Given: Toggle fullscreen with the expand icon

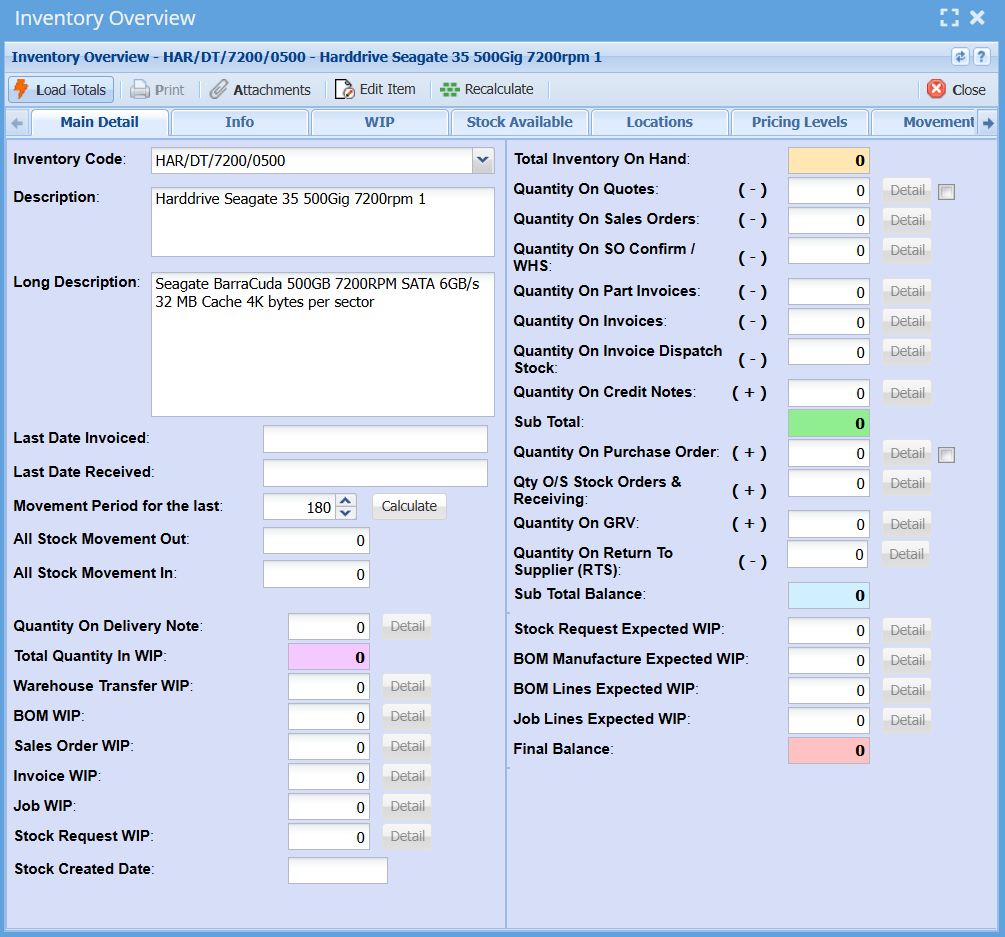Looking at the screenshot, I should click(949, 17).
